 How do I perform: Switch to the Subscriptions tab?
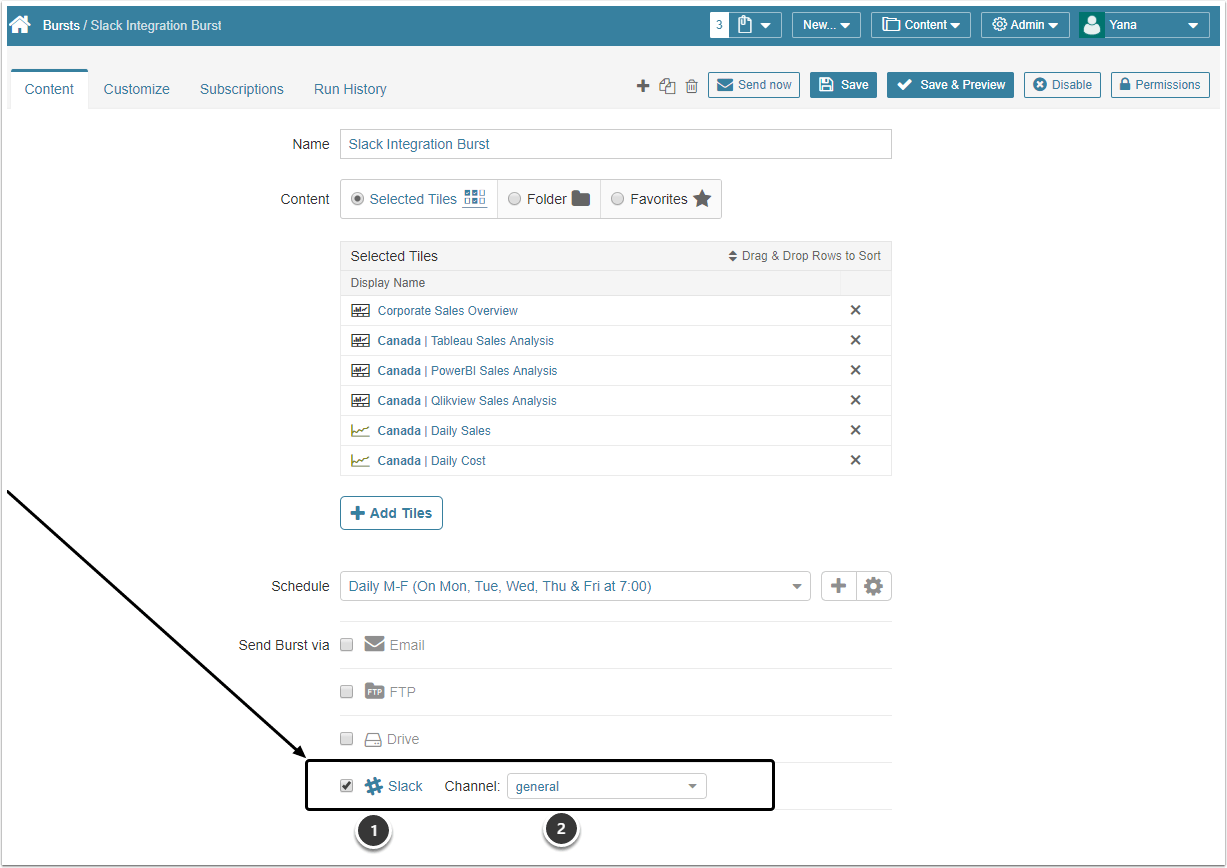[x=242, y=89]
